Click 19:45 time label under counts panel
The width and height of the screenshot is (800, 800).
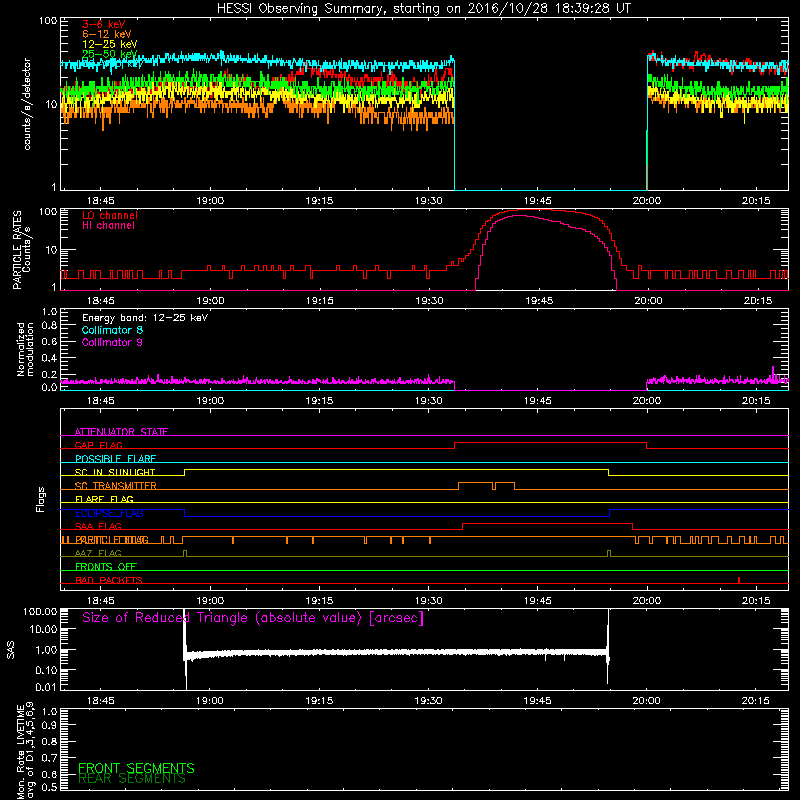(x=537, y=201)
